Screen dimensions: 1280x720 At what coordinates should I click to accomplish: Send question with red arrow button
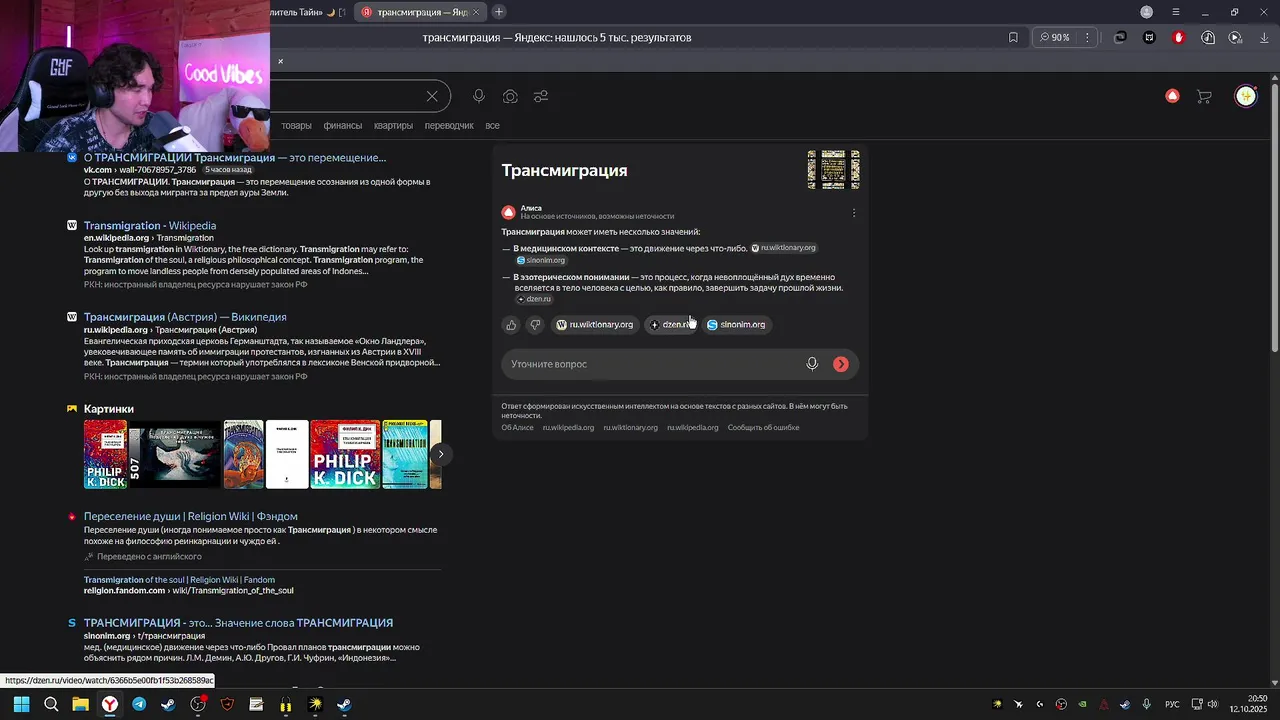click(x=841, y=364)
